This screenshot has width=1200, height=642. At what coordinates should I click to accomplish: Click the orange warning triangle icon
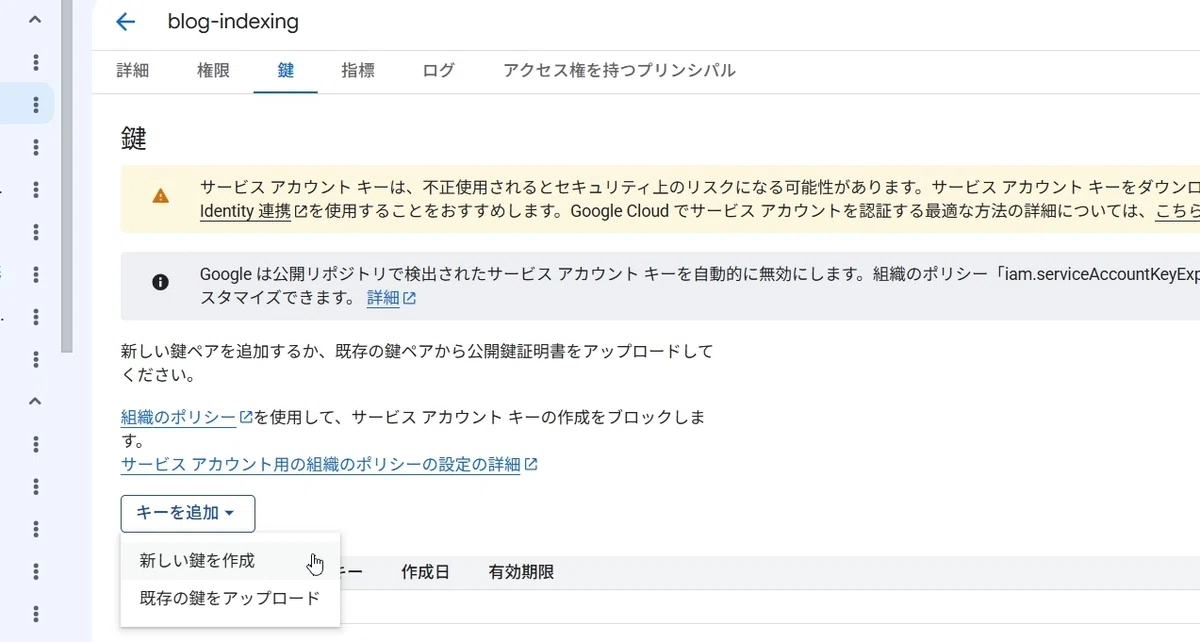pos(160,196)
